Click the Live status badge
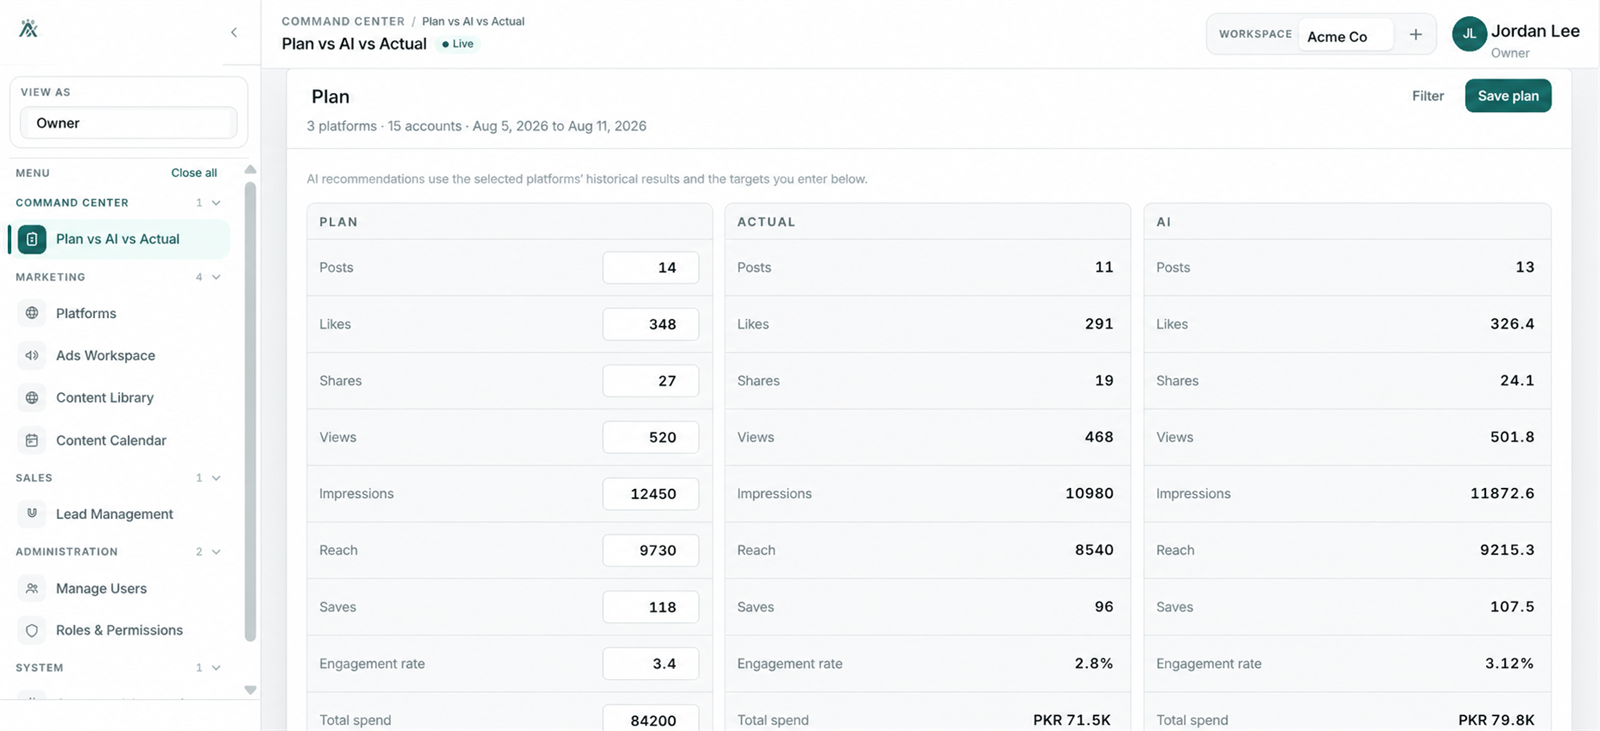1600x731 pixels. (x=459, y=44)
